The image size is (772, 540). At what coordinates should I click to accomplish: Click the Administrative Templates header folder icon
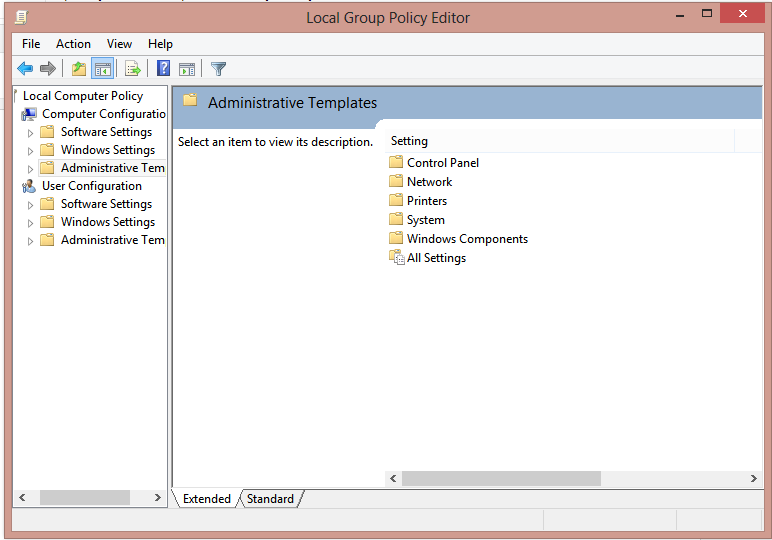190,101
